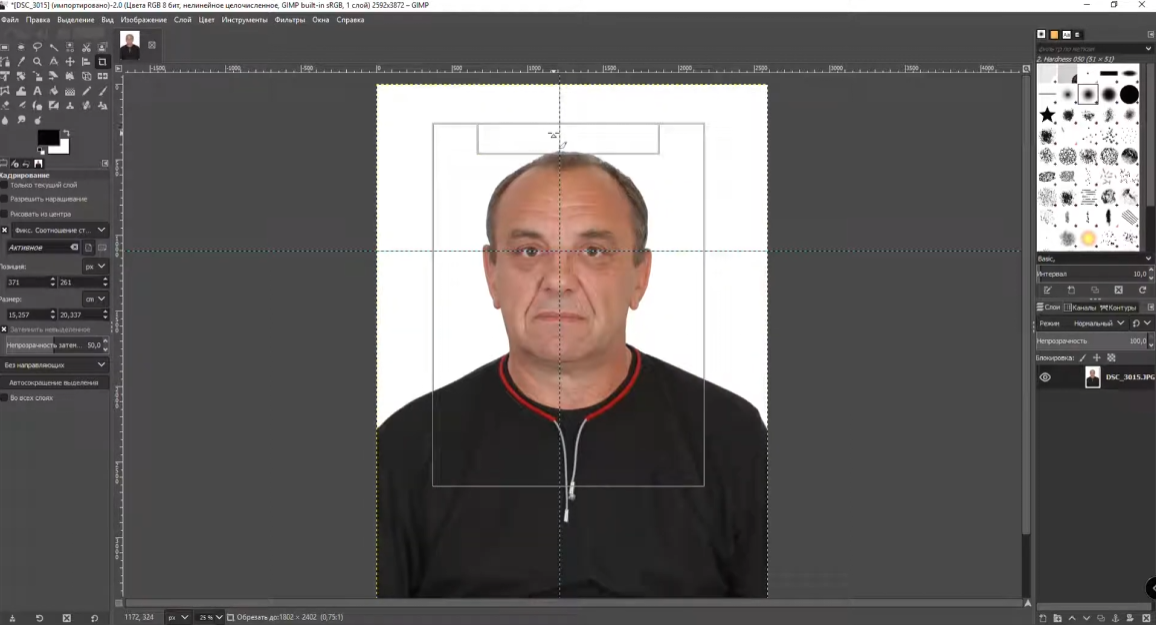1156x625 pixels.
Task: Enable Рисовать из центра checkbox
Action: click(4, 214)
